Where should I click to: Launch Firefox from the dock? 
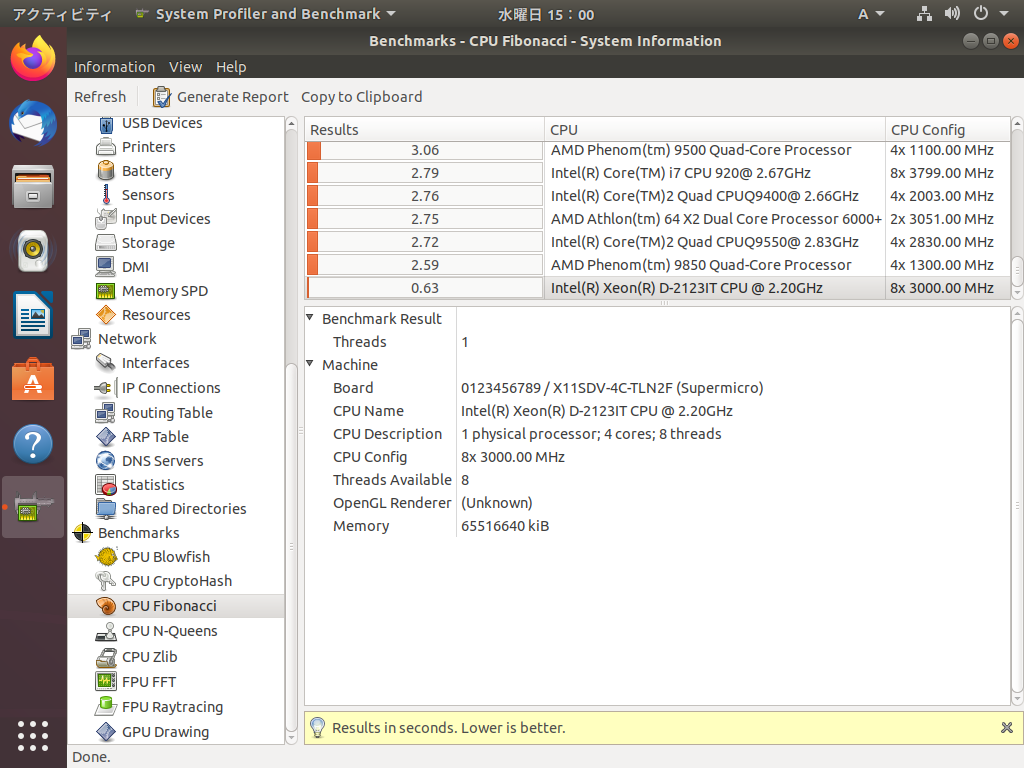[33, 59]
